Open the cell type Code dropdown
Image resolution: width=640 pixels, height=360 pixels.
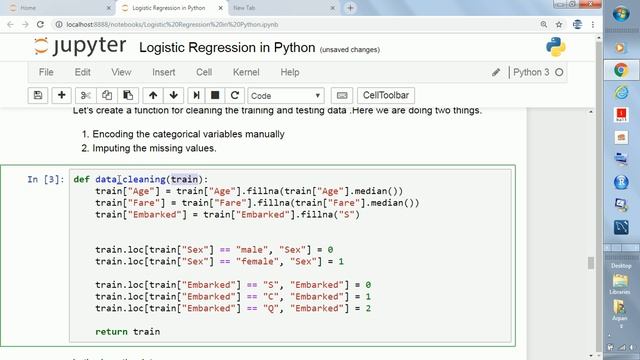(286, 96)
